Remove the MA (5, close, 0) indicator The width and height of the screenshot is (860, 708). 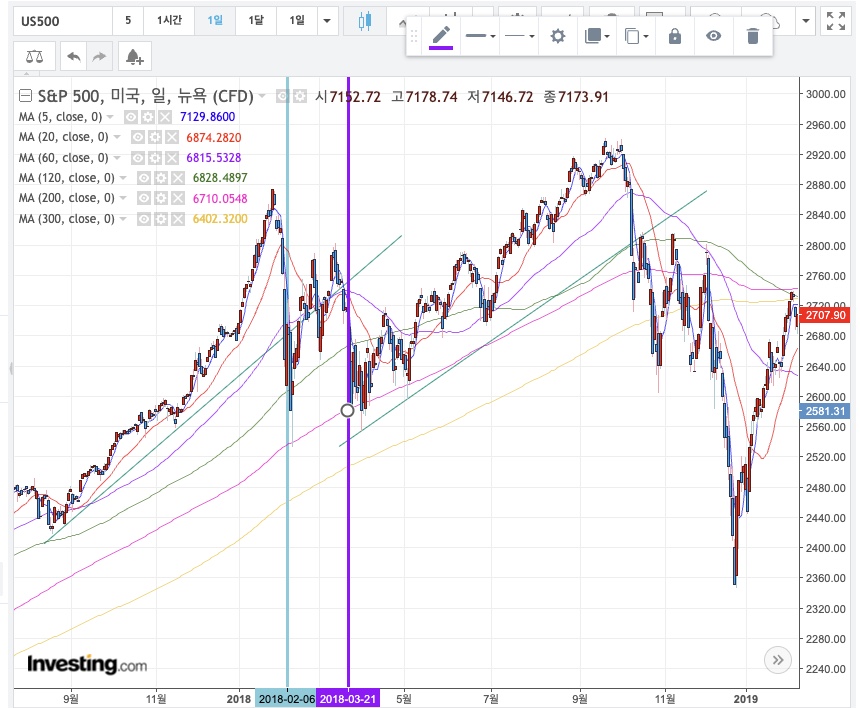(x=165, y=117)
